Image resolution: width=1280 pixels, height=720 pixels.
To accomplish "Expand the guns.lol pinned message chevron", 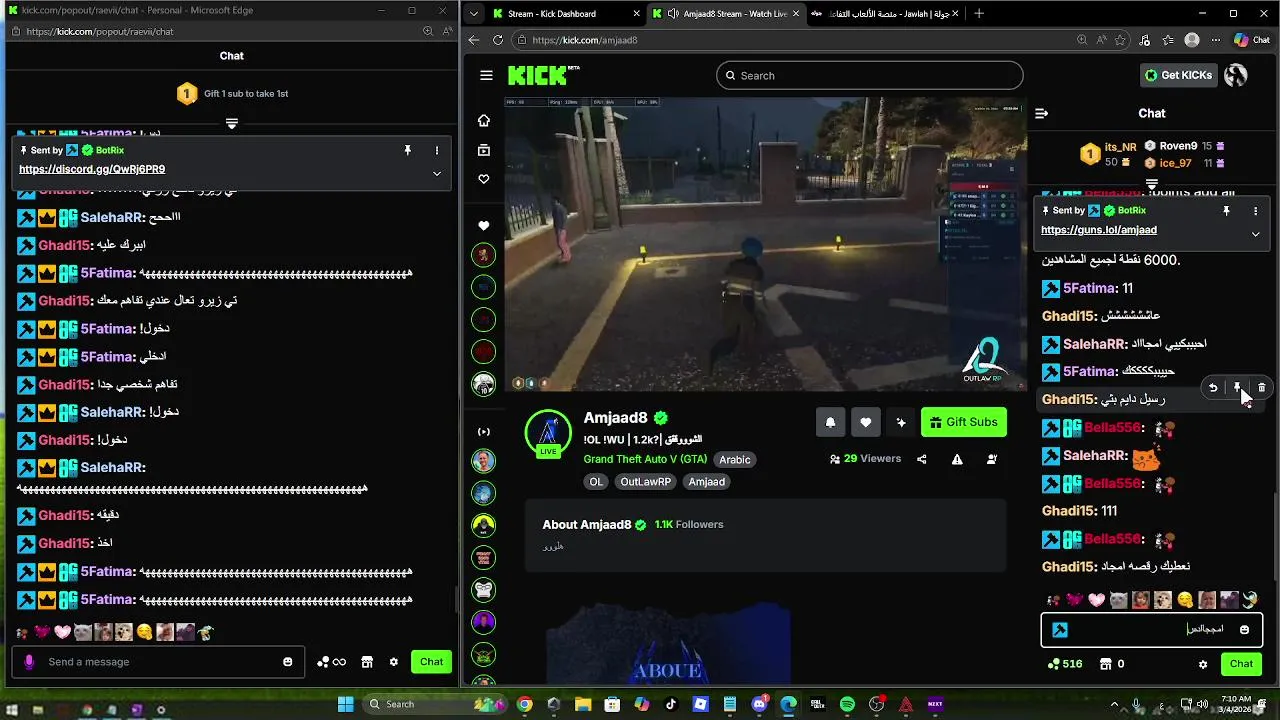I will pos(1255,234).
